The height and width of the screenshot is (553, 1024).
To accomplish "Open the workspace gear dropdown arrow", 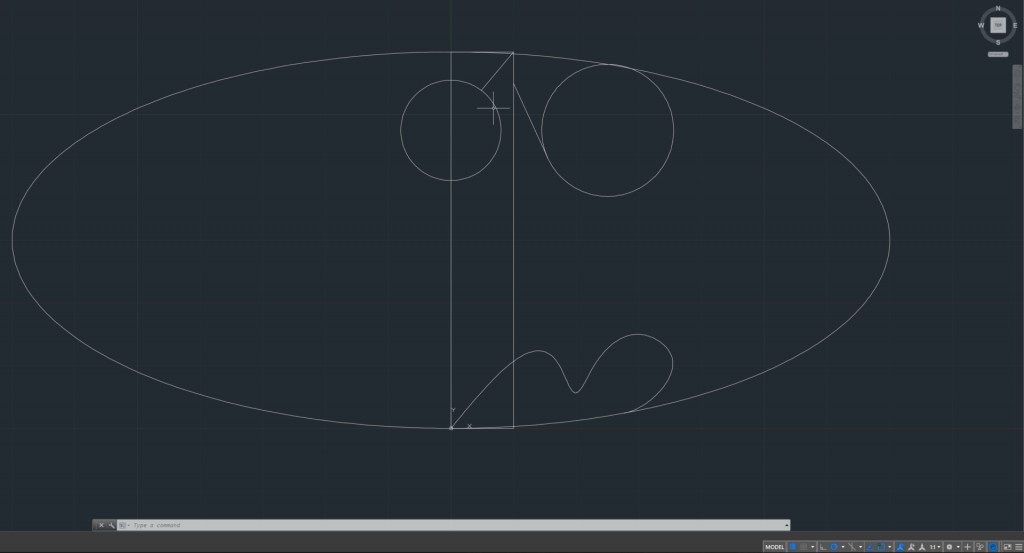I will pyautogui.click(x=958, y=546).
